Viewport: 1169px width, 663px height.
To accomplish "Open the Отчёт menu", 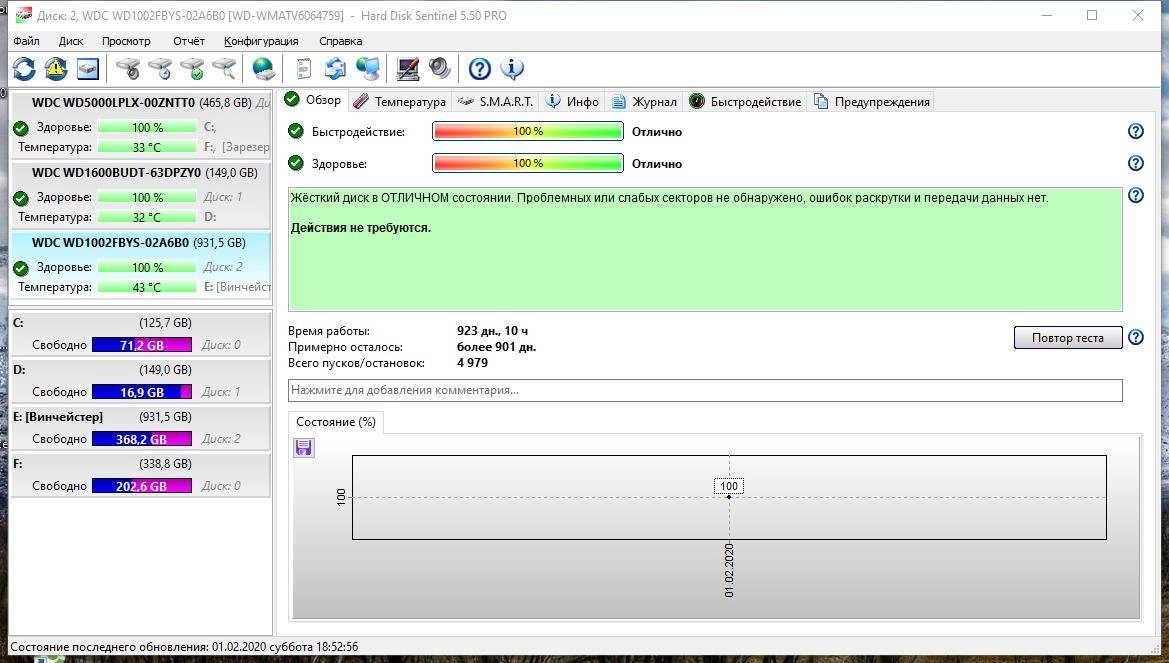I will click(189, 41).
